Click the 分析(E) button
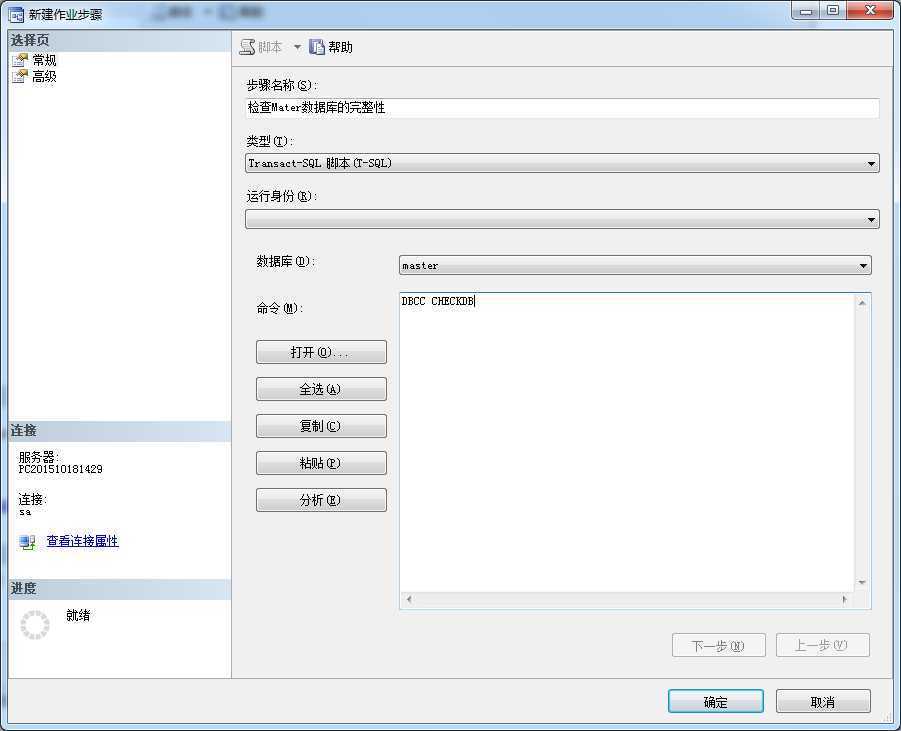This screenshot has width=901, height=731. (321, 500)
